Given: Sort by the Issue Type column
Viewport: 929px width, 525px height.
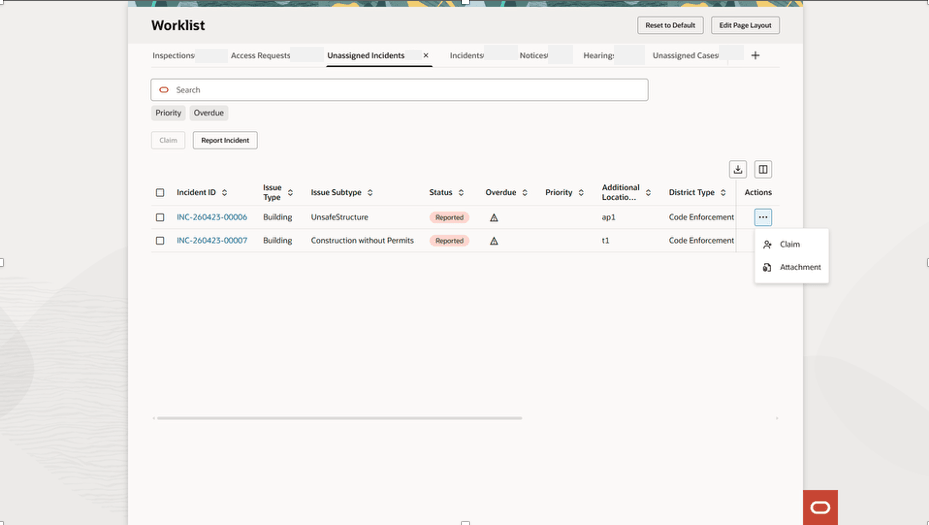Looking at the screenshot, I should pyautogui.click(x=290, y=193).
